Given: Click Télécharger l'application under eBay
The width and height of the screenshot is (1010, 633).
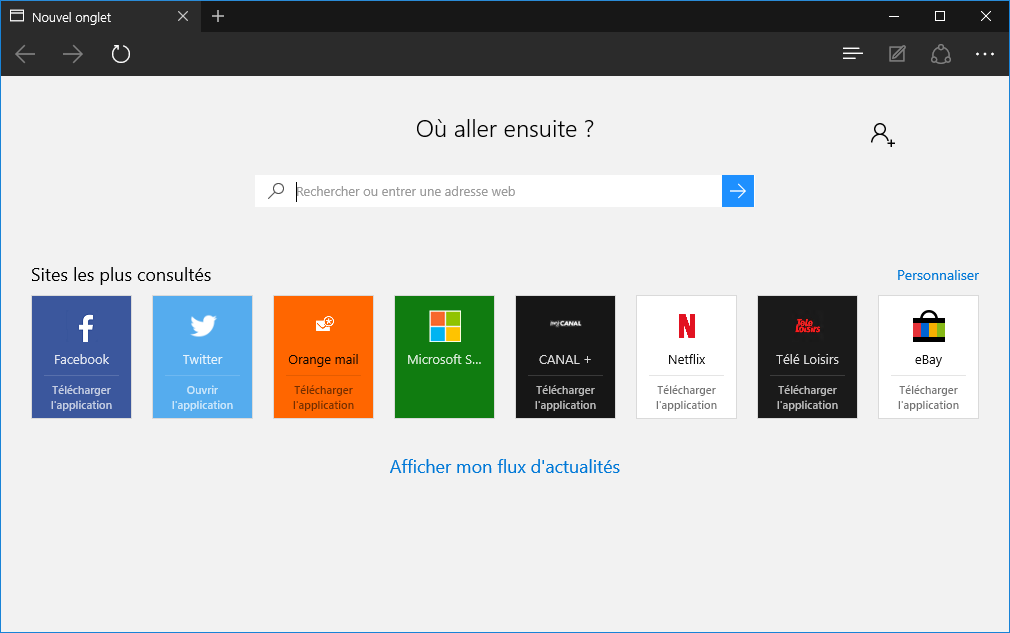Looking at the screenshot, I should (928, 398).
